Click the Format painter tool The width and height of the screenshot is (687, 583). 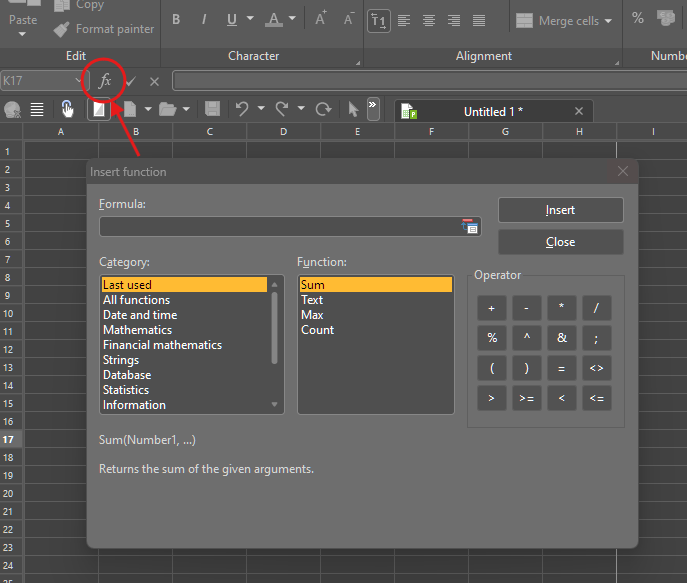pos(104,29)
